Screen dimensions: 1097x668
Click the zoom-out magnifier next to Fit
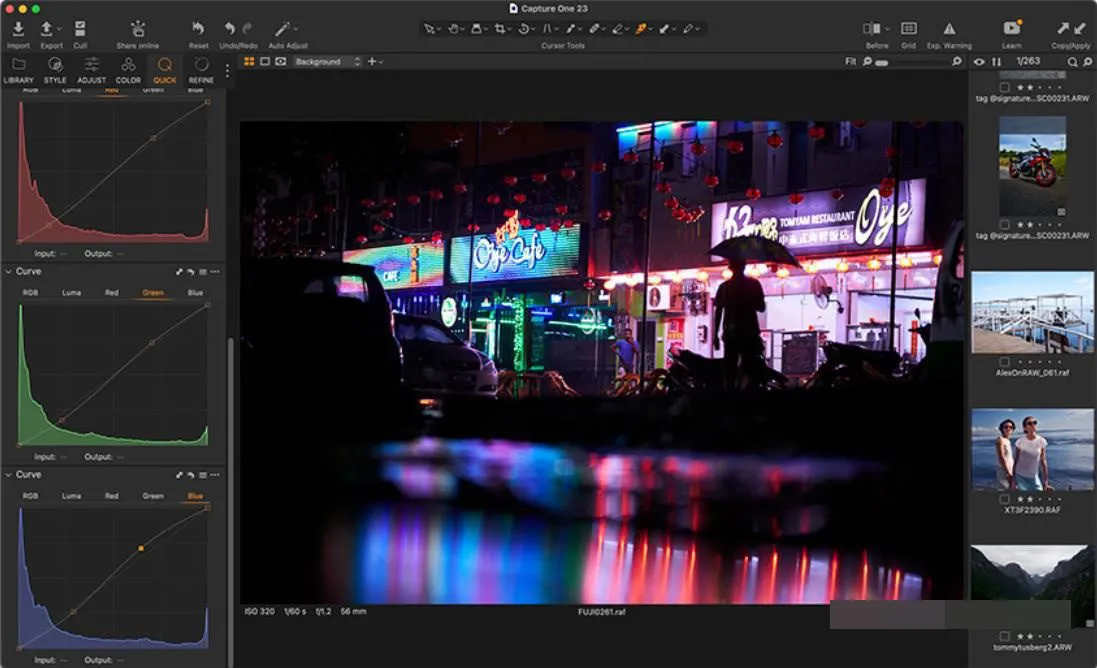(868, 62)
